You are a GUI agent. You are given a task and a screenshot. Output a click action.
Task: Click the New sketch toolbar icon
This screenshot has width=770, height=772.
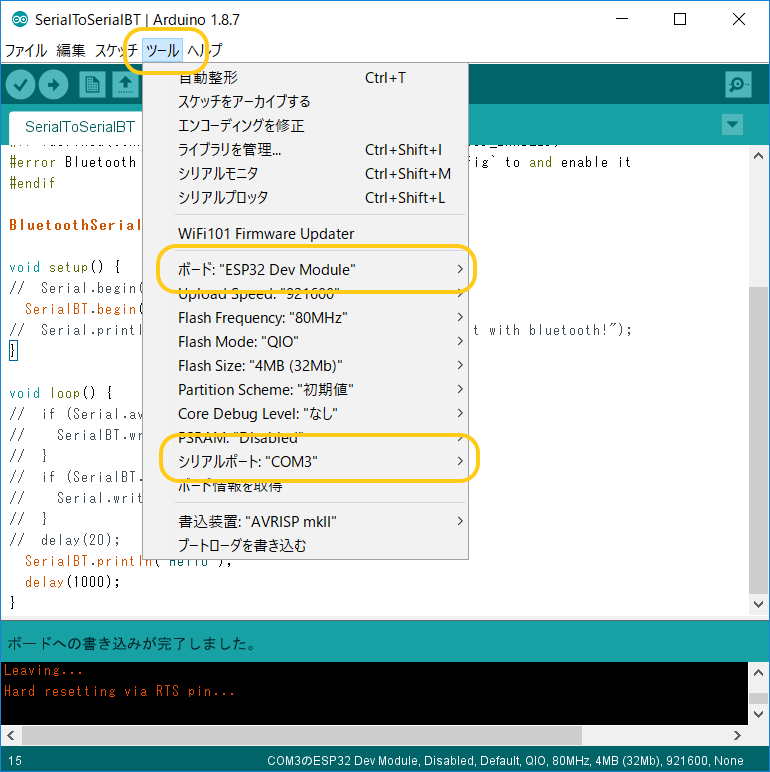[x=92, y=85]
